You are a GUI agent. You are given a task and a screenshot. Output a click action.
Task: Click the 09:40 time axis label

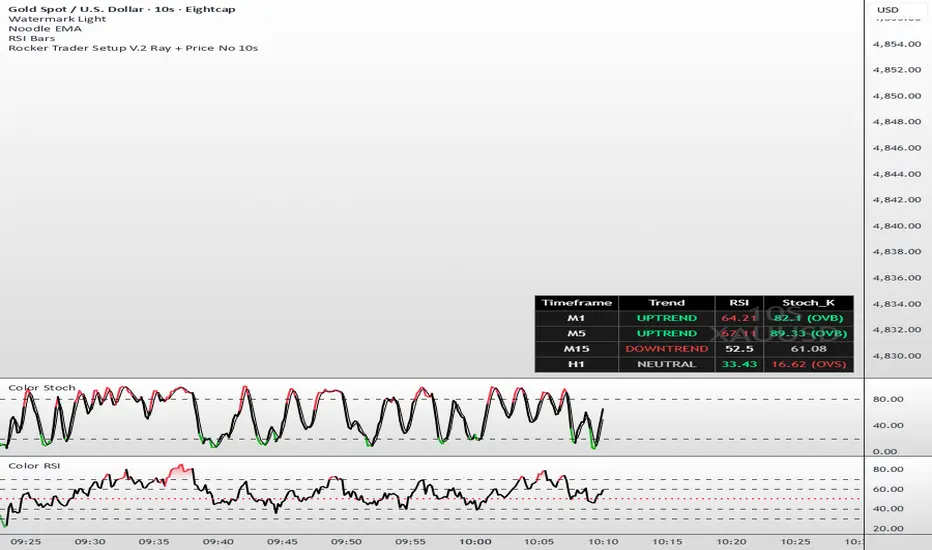pos(218,542)
